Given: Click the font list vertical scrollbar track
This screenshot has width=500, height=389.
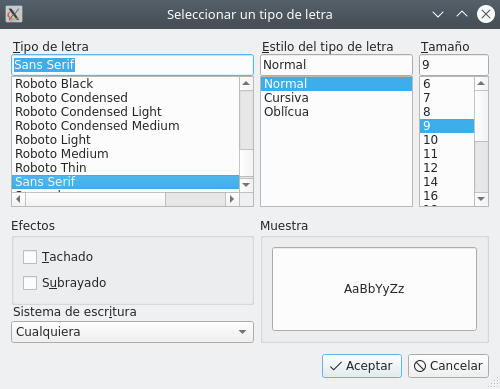Looking at the screenshot, I should pos(246,163).
